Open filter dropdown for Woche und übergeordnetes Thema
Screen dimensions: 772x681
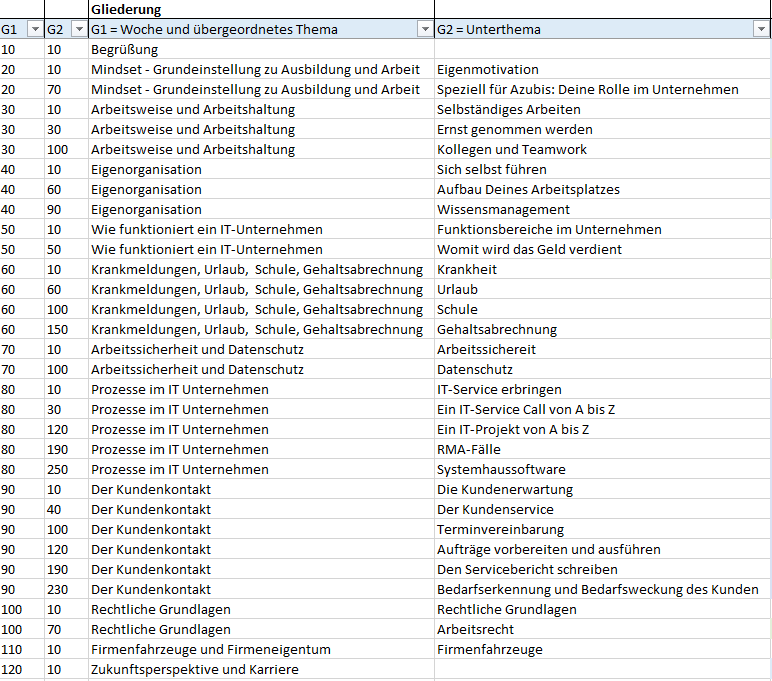pyautogui.click(x=425, y=30)
